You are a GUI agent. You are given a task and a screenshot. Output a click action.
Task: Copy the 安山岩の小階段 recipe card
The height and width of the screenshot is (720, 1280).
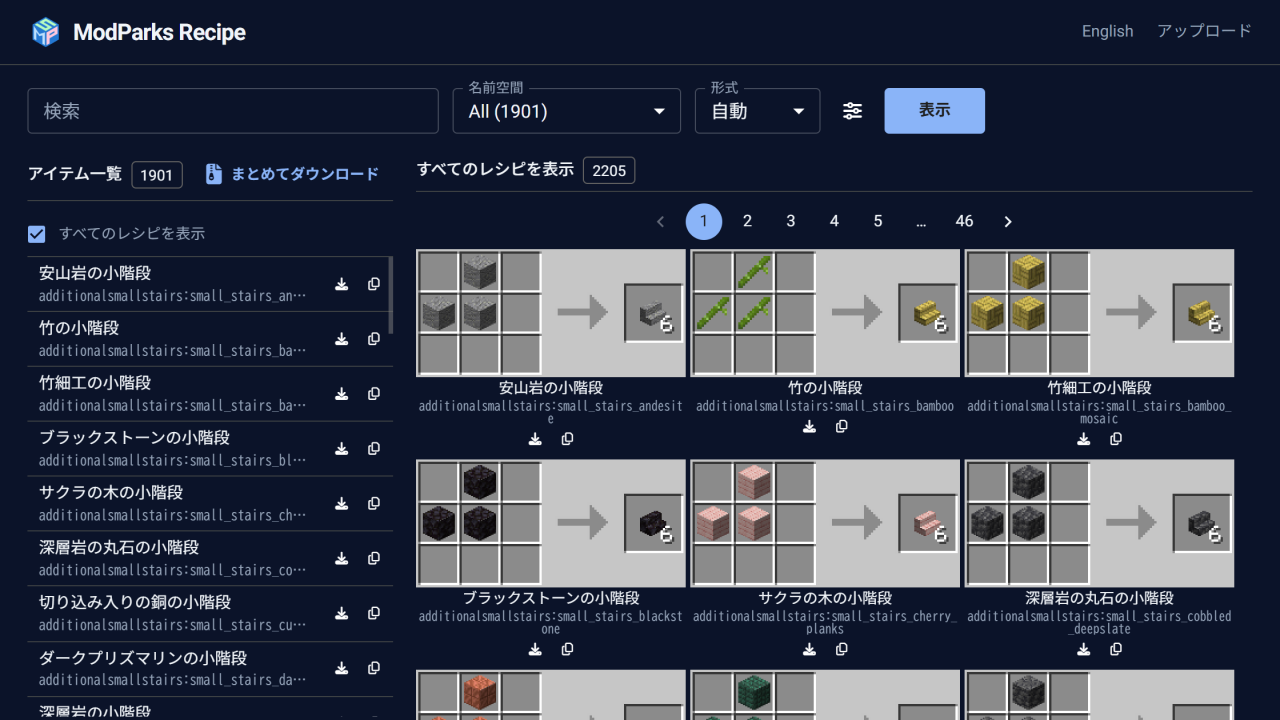[x=568, y=439]
